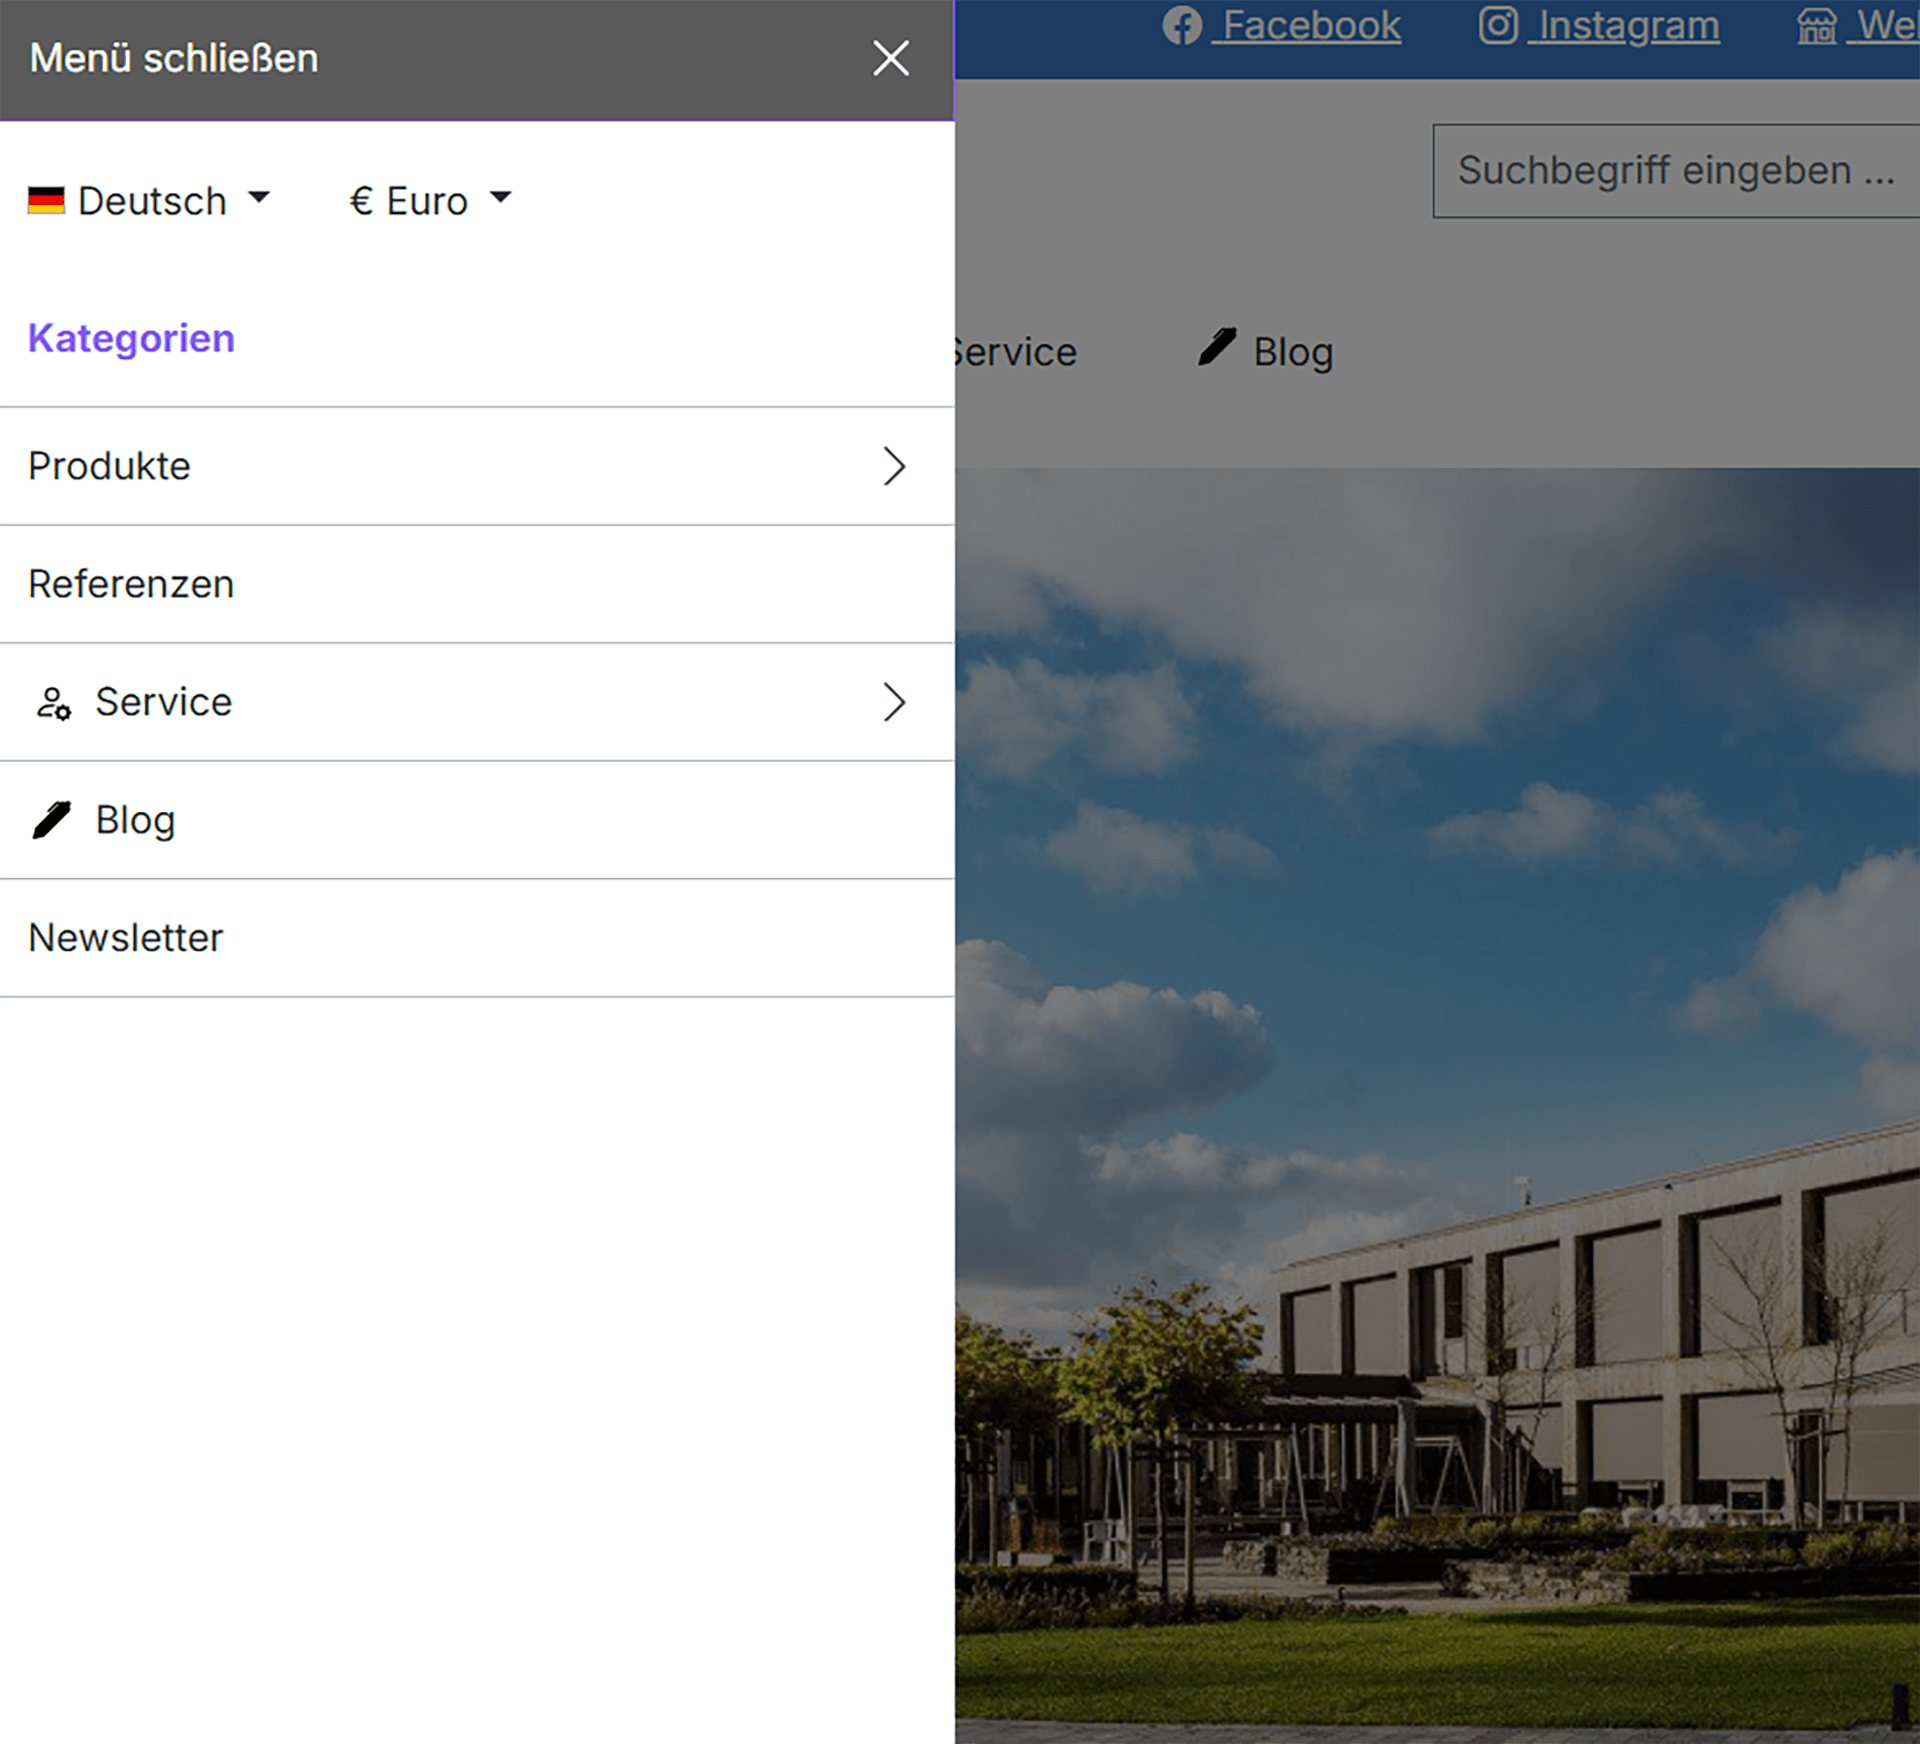Open the Euro currency dropdown
The height and width of the screenshot is (1744, 1920).
(430, 201)
